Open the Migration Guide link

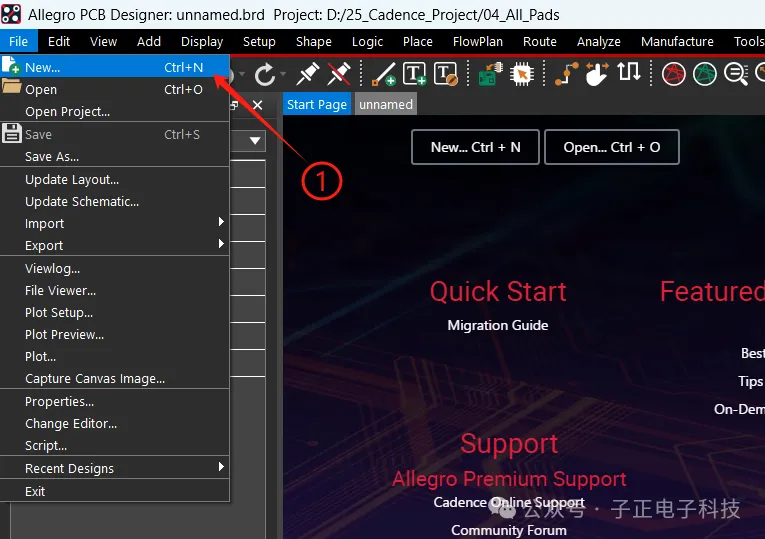498,325
